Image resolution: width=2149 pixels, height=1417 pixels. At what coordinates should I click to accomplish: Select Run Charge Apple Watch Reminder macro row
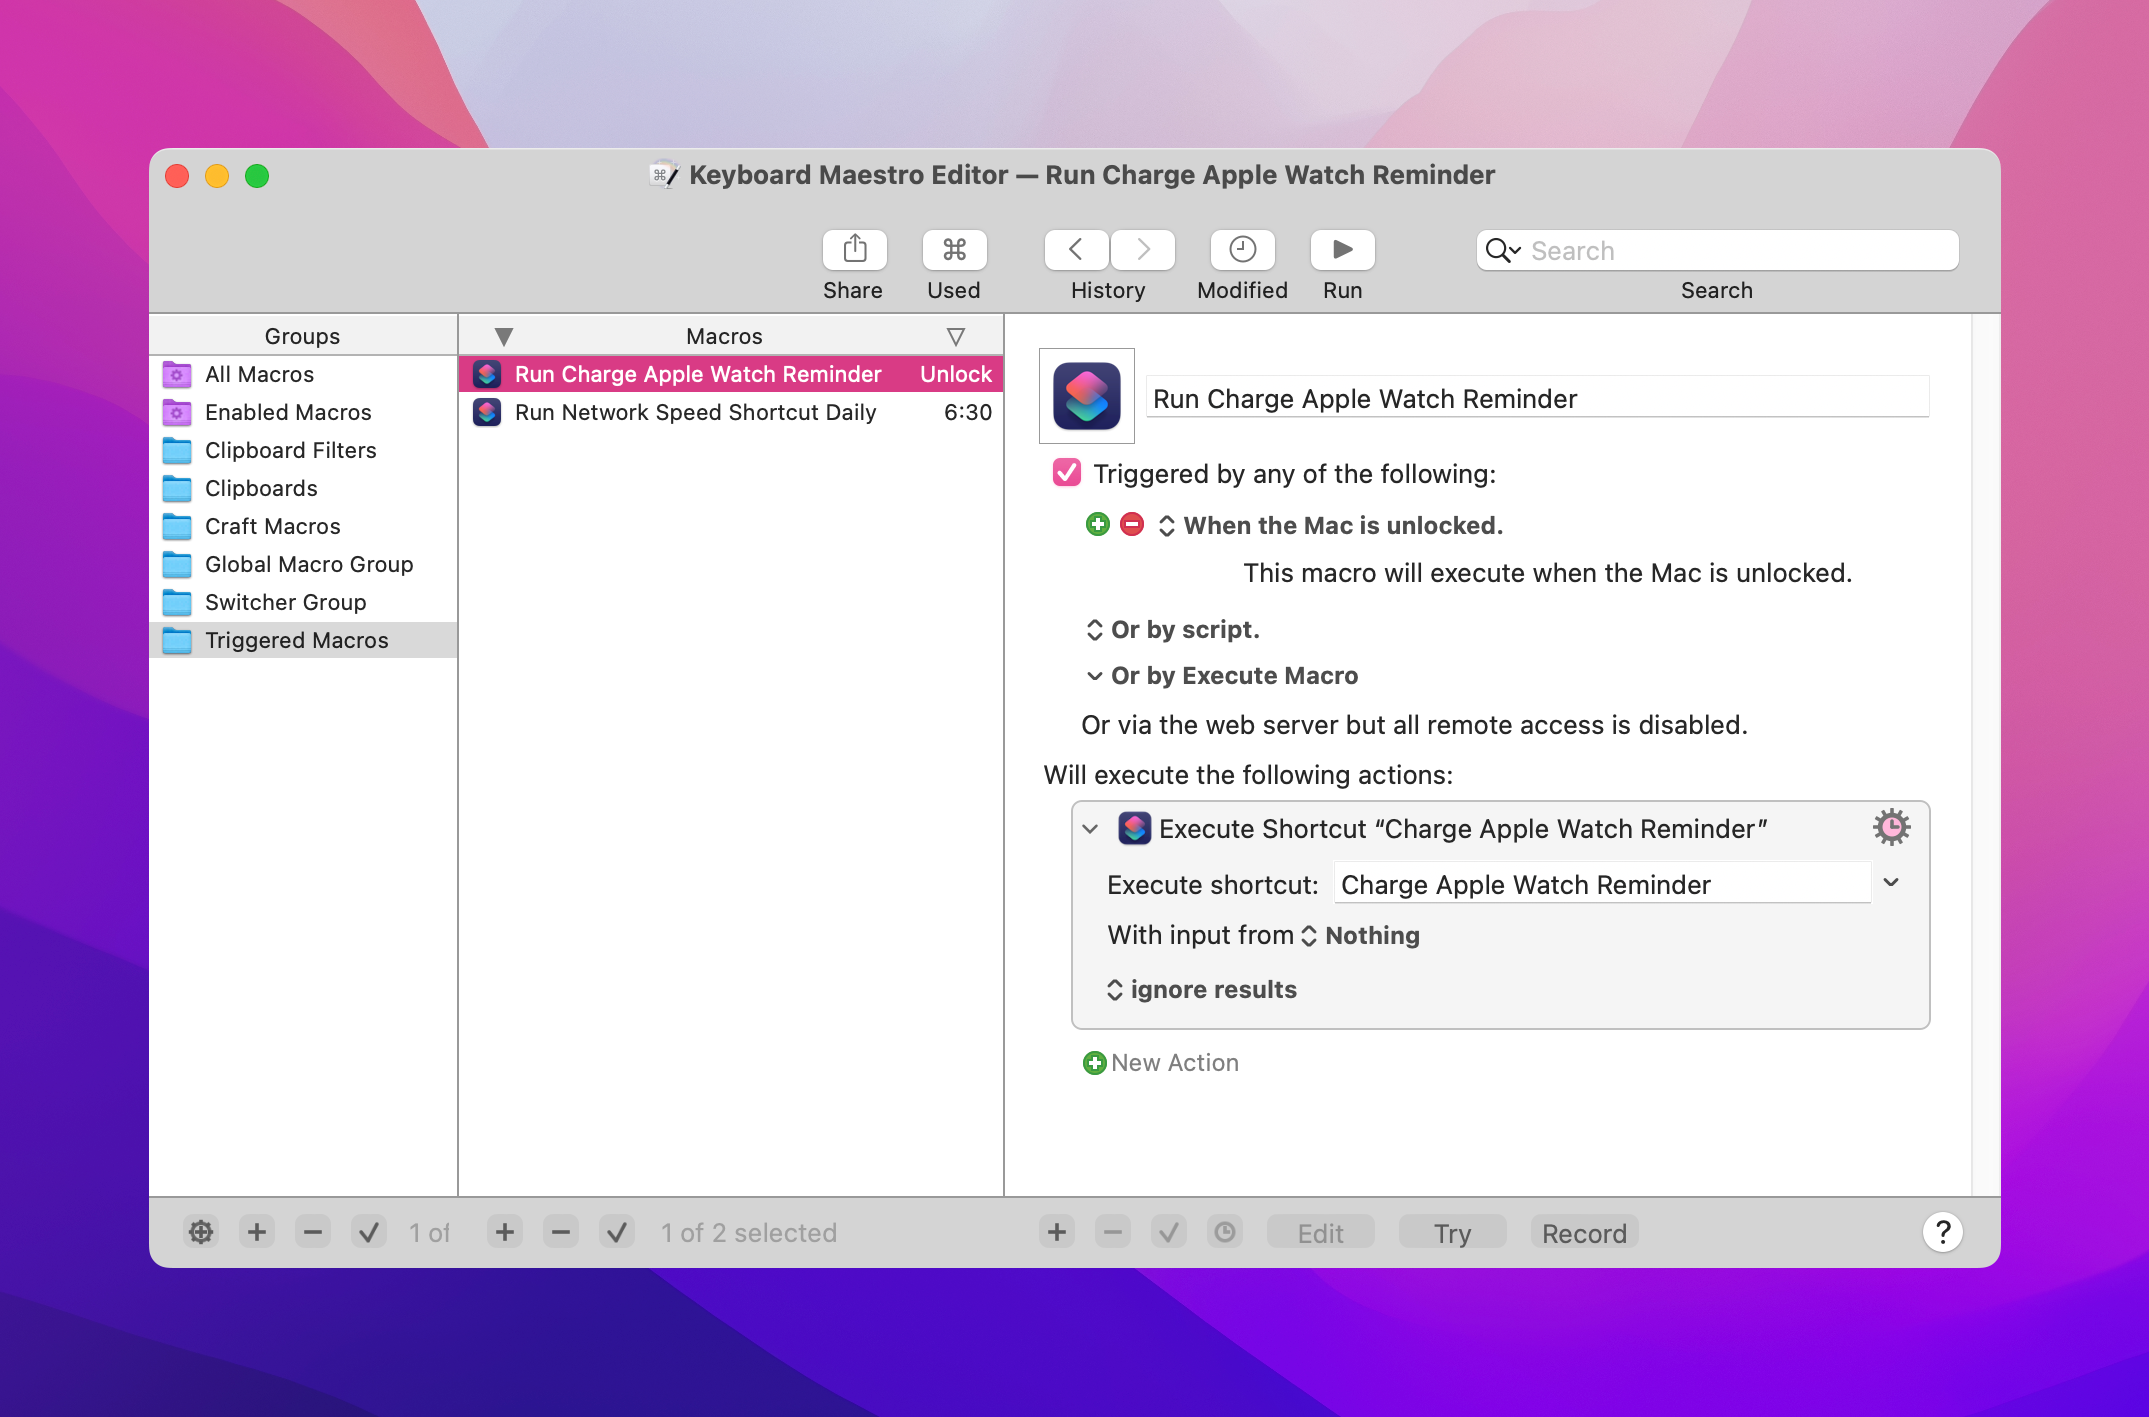[731, 374]
